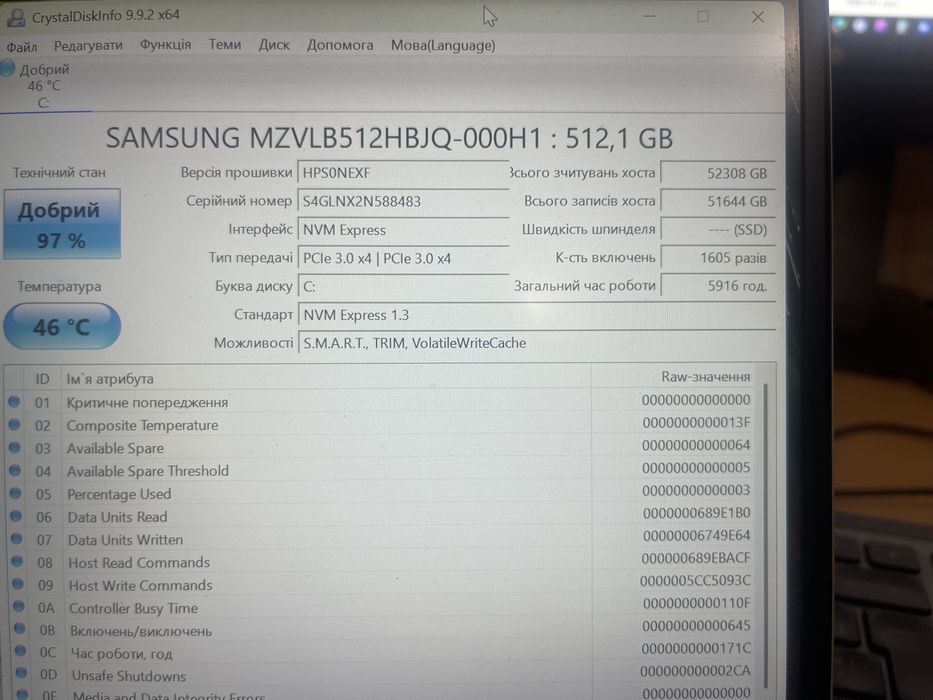Click status dot of Controller Busy Time row
This screenshot has height=700, width=933.
(19, 606)
